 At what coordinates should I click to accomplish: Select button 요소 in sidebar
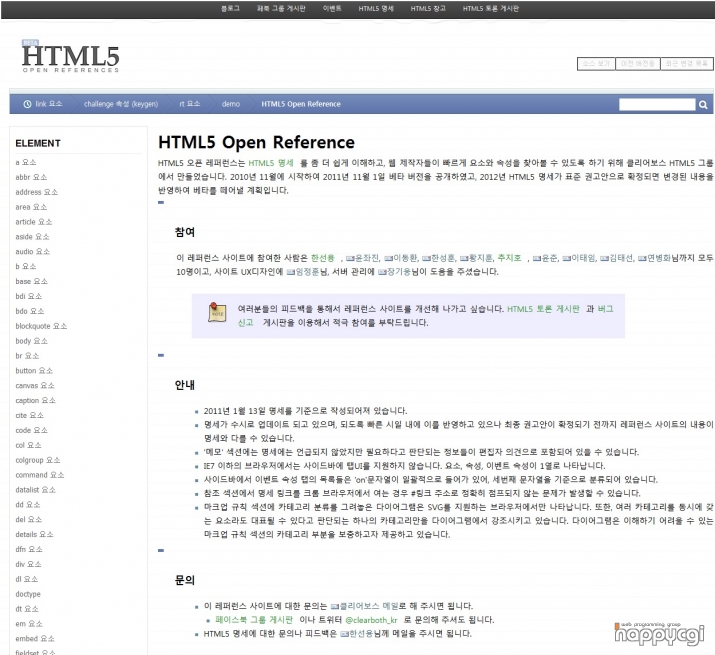34,370
